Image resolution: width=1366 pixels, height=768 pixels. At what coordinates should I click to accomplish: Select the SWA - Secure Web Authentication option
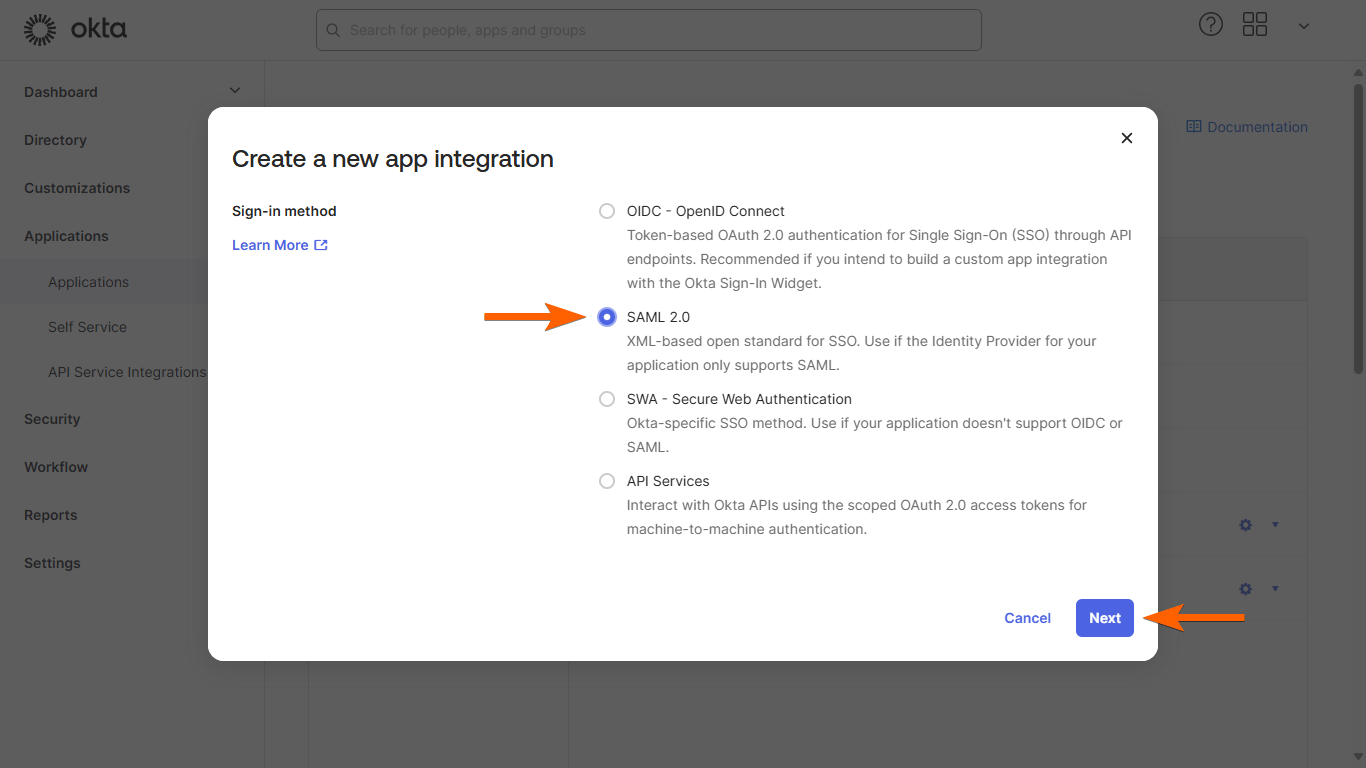(607, 399)
